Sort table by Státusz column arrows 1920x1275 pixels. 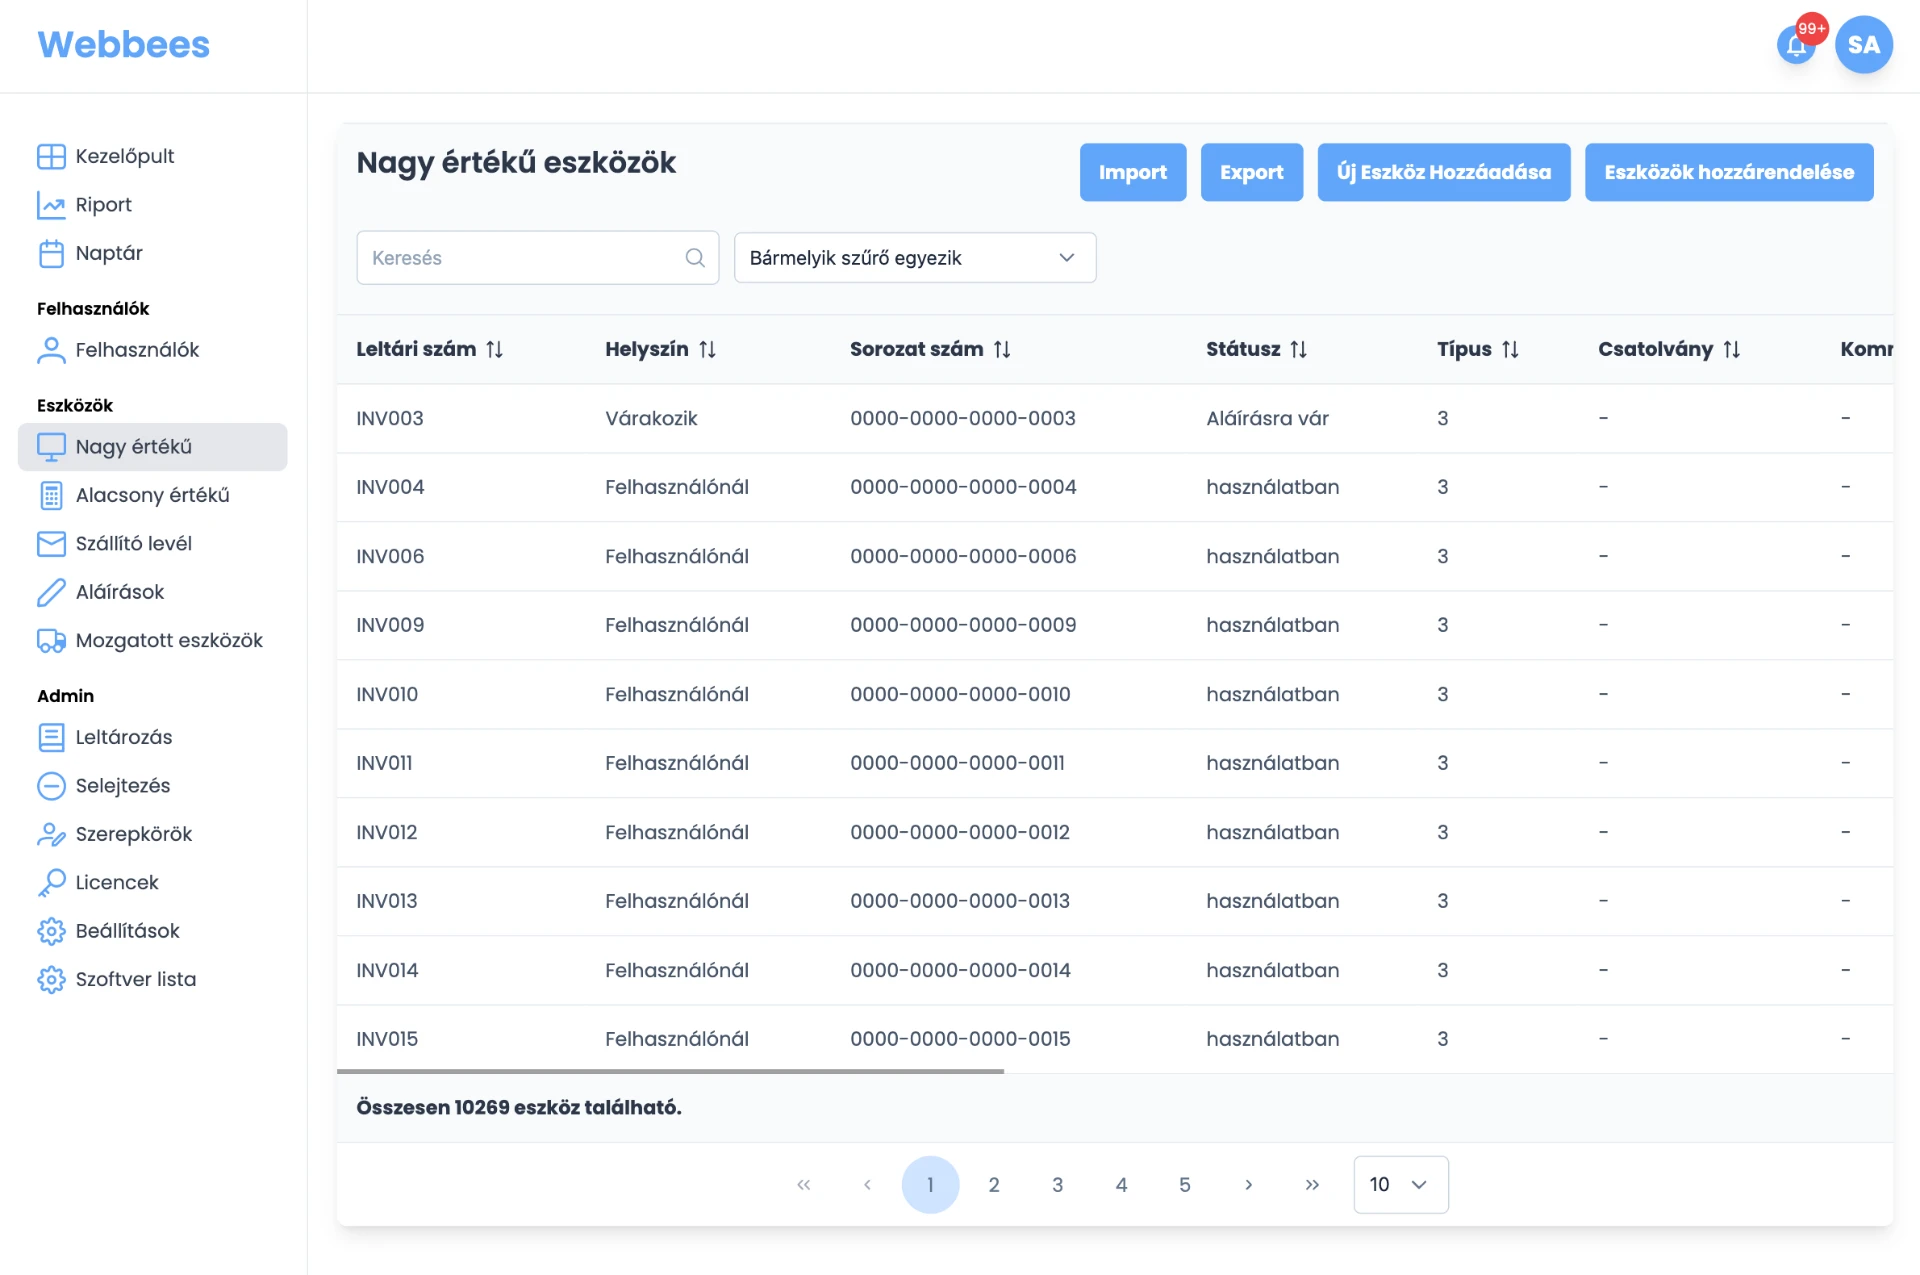click(x=1298, y=349)
